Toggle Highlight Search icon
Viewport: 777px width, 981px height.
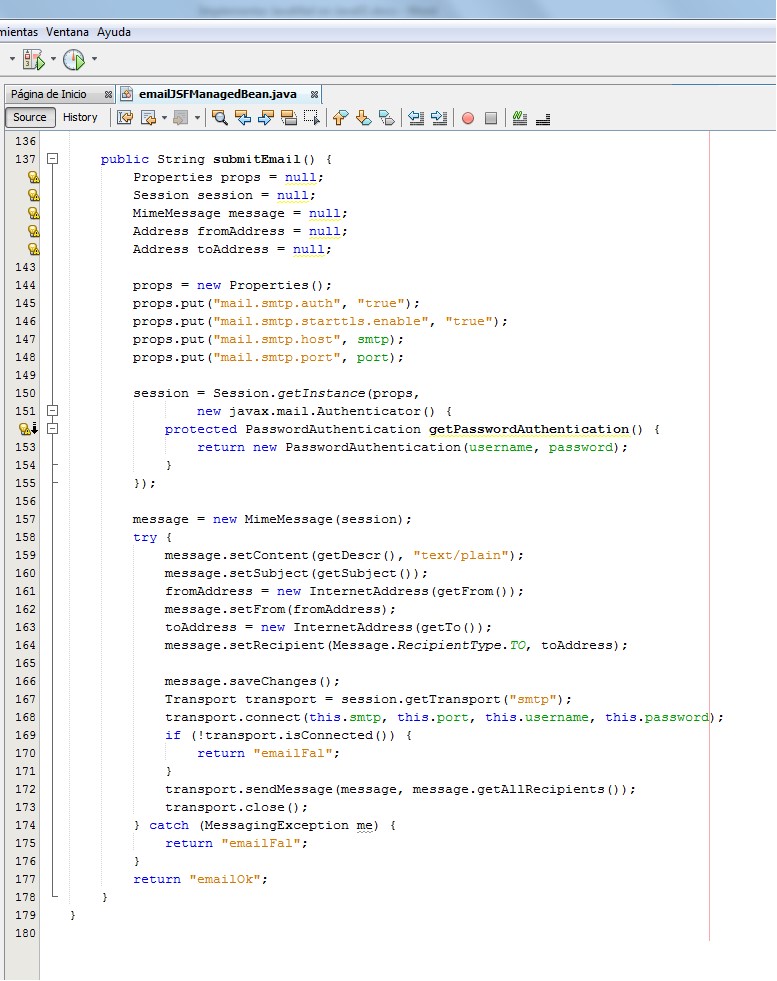[289, 118]
